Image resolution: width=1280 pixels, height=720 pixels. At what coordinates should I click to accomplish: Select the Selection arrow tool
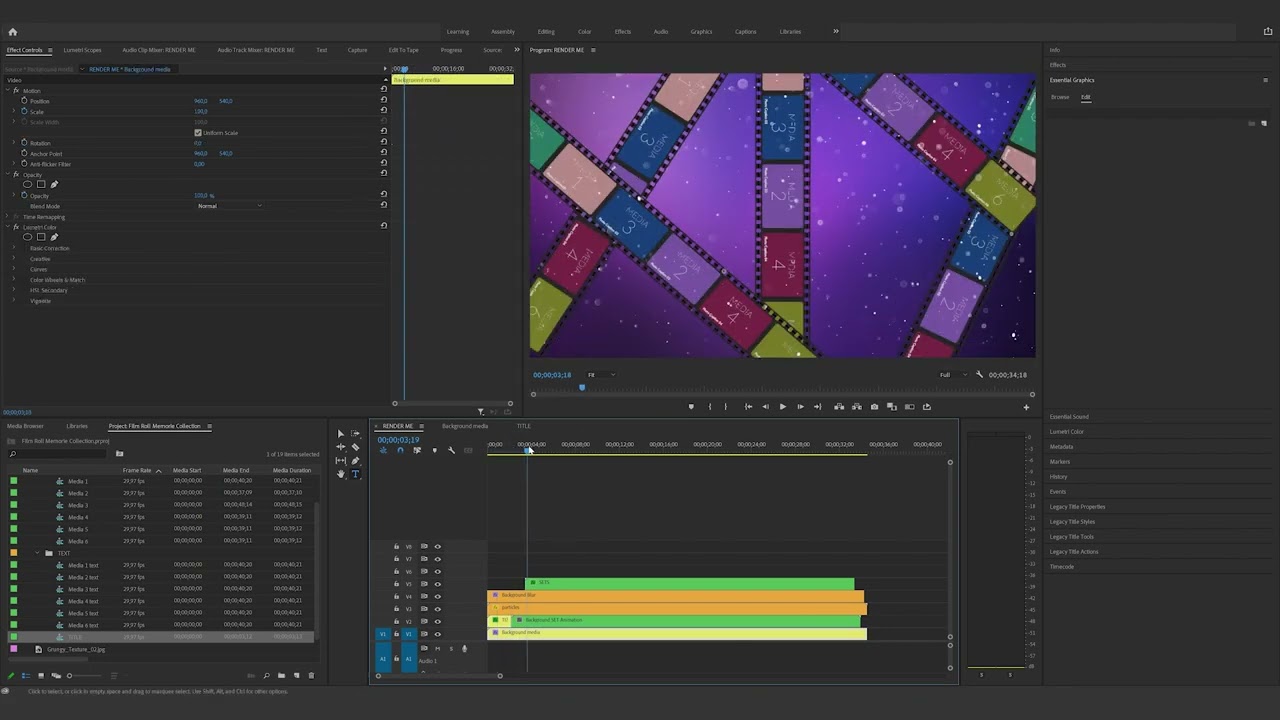pos(340,434)
